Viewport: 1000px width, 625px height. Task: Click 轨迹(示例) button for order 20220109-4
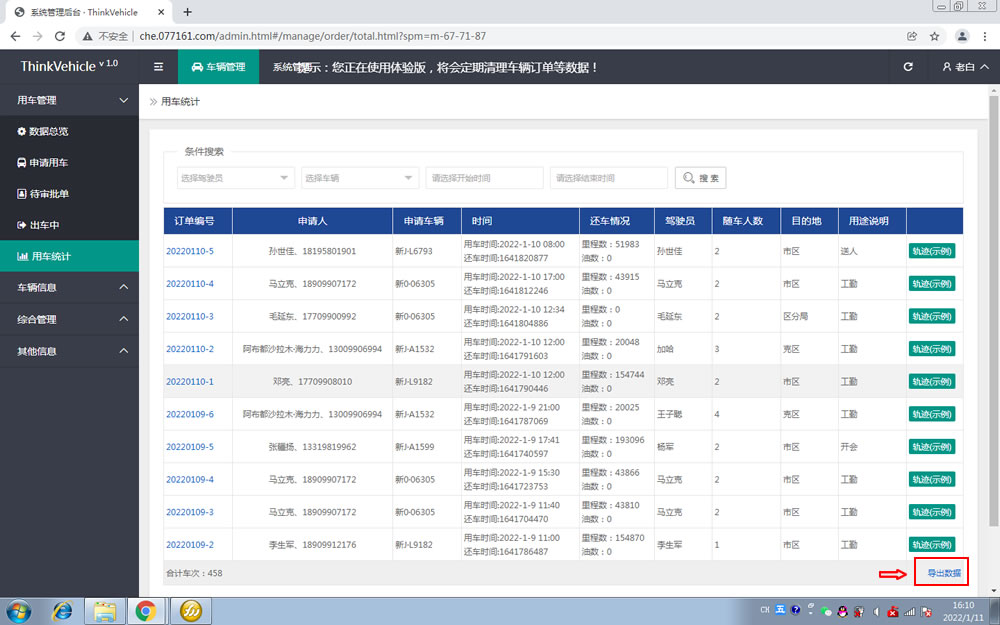[932, 480]
